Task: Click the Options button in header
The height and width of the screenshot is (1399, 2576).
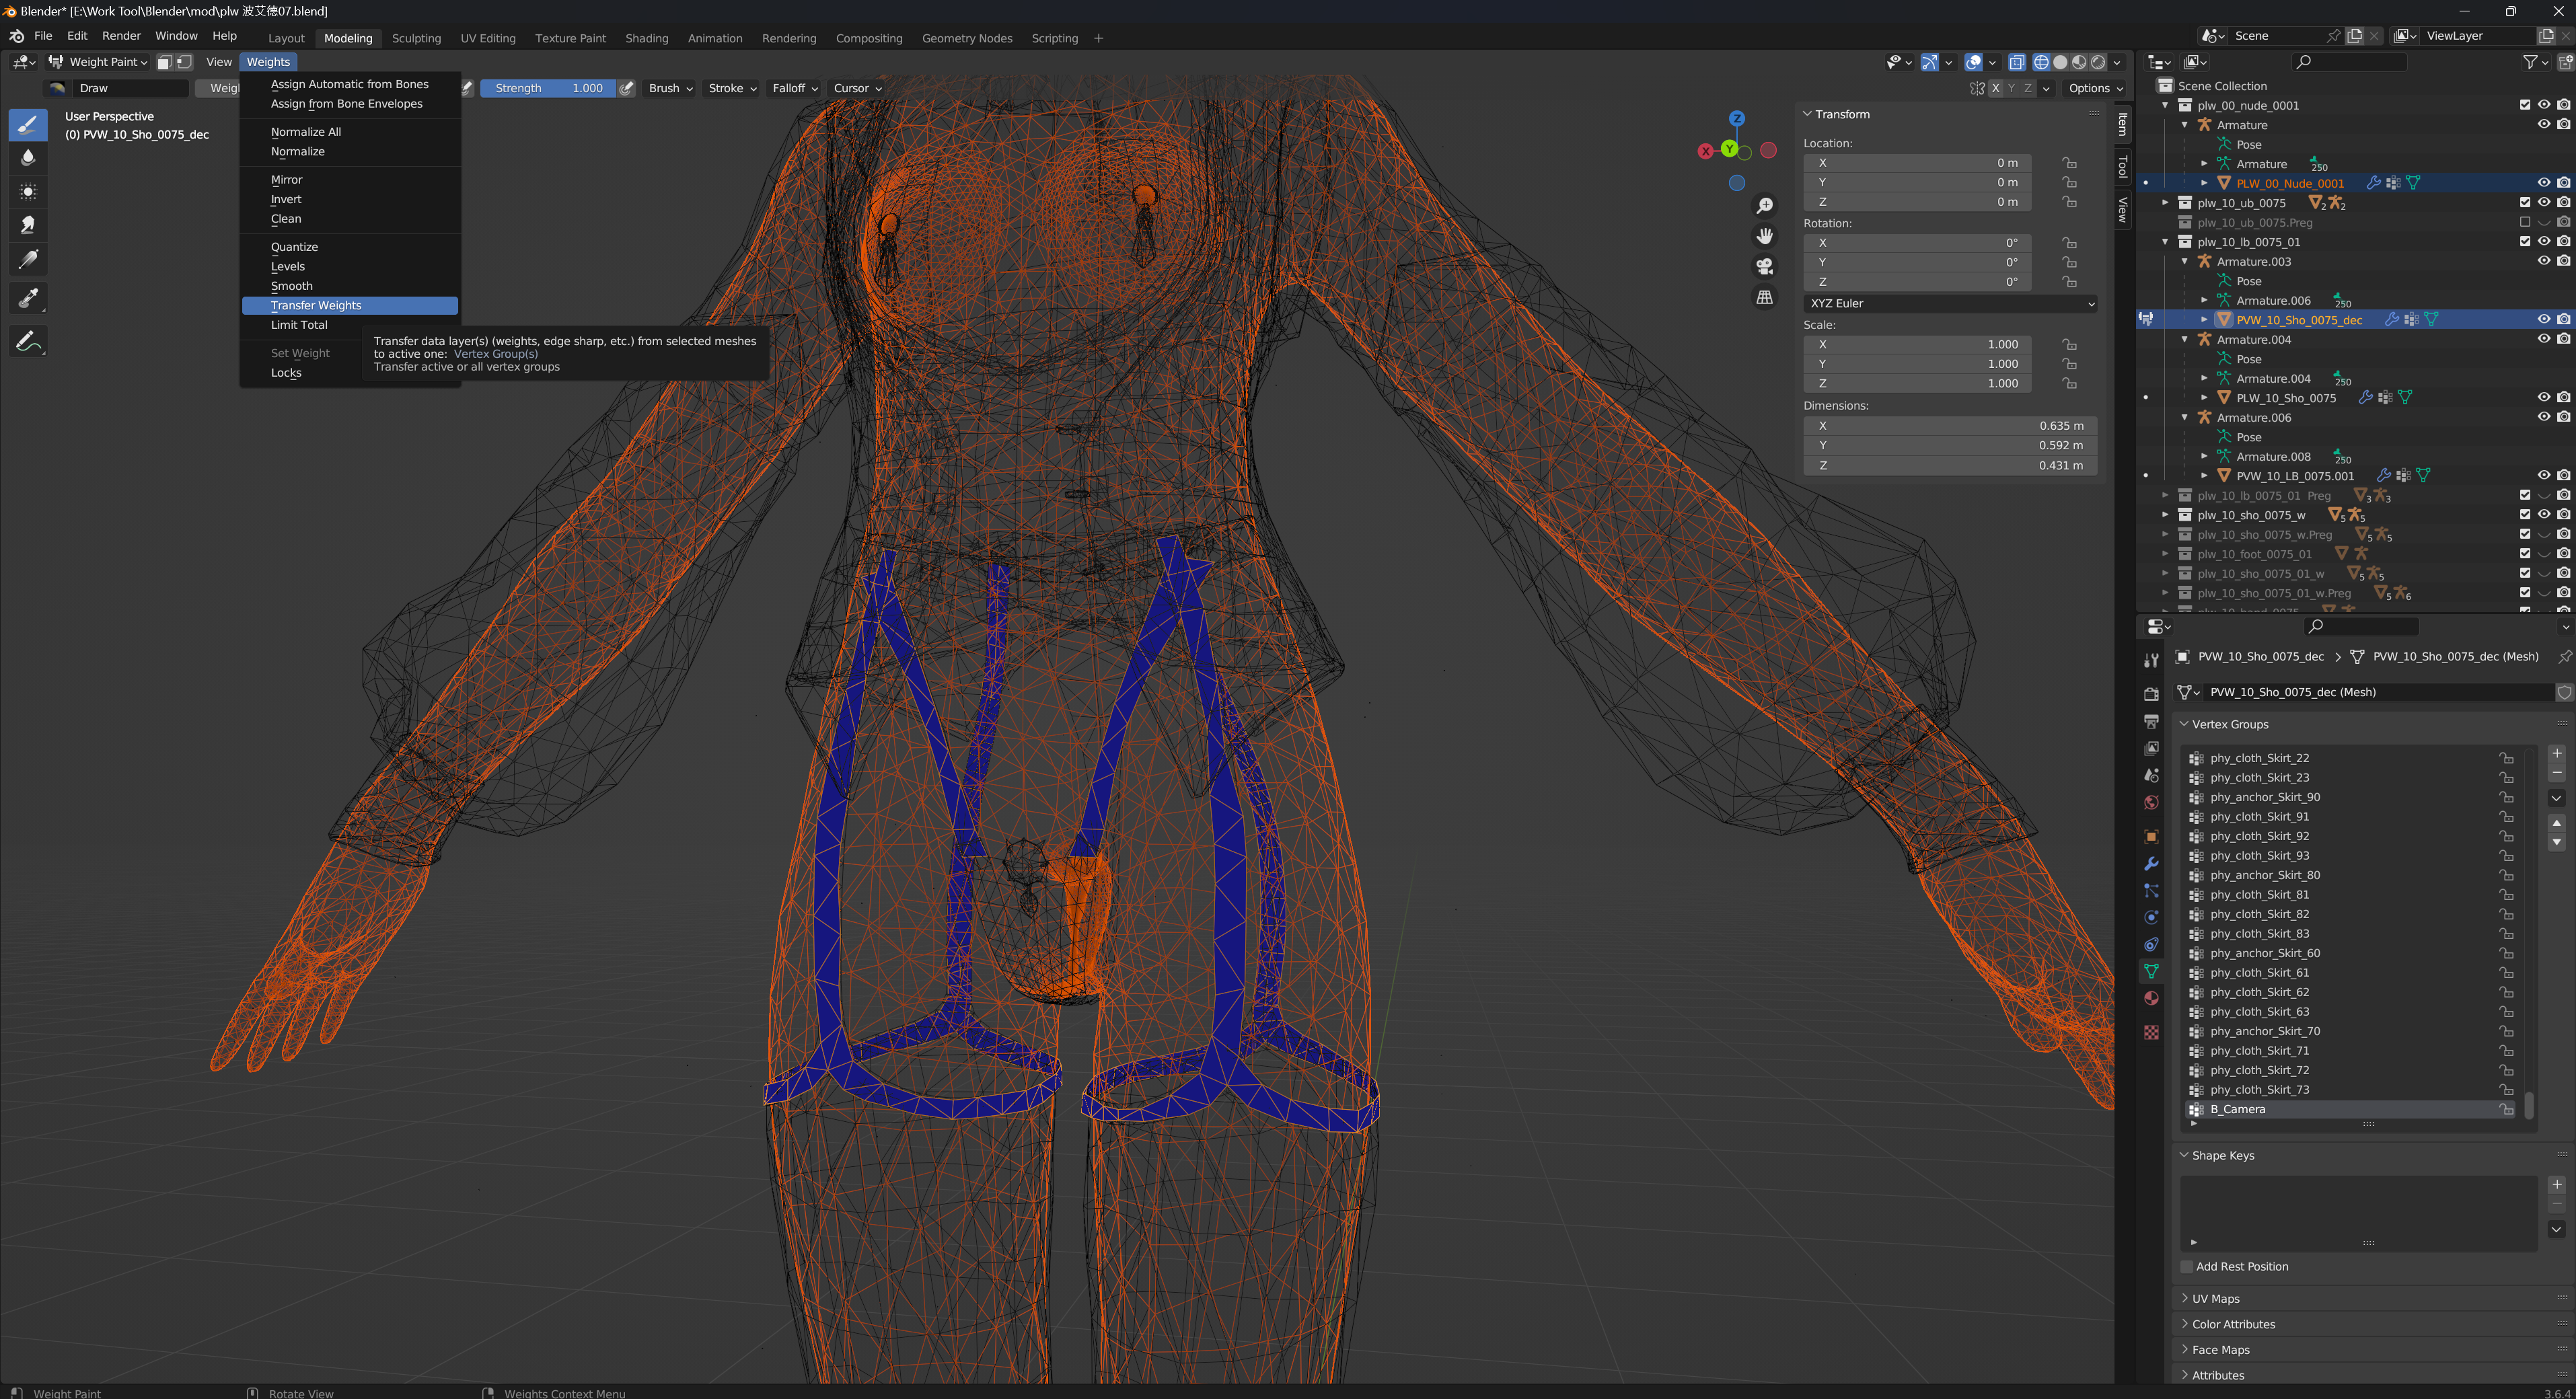Action: pyautogui.click(x=2094, y=88)
